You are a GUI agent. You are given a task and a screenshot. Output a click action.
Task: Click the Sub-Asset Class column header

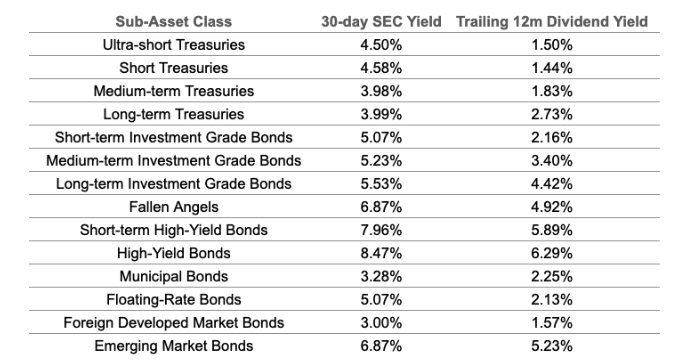click(174, 22)
